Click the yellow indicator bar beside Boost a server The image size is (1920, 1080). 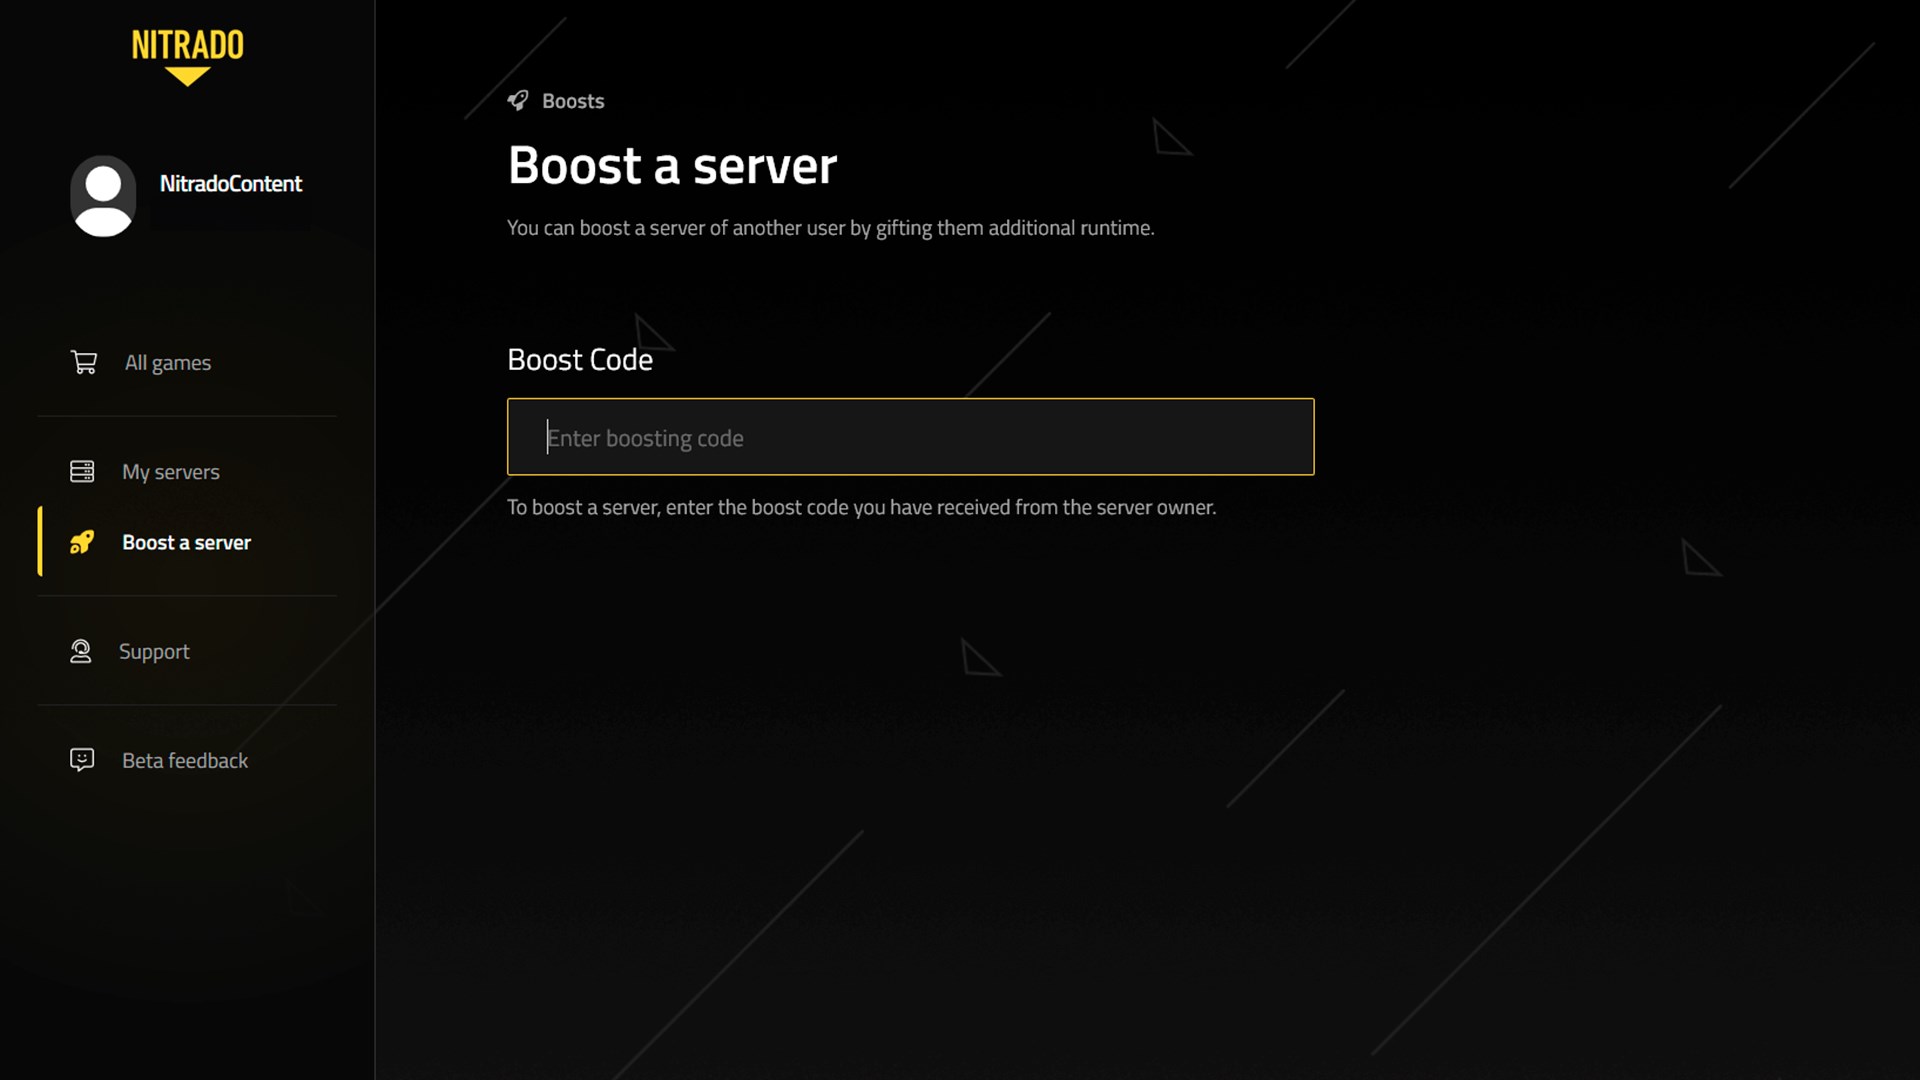pos(40,542)
